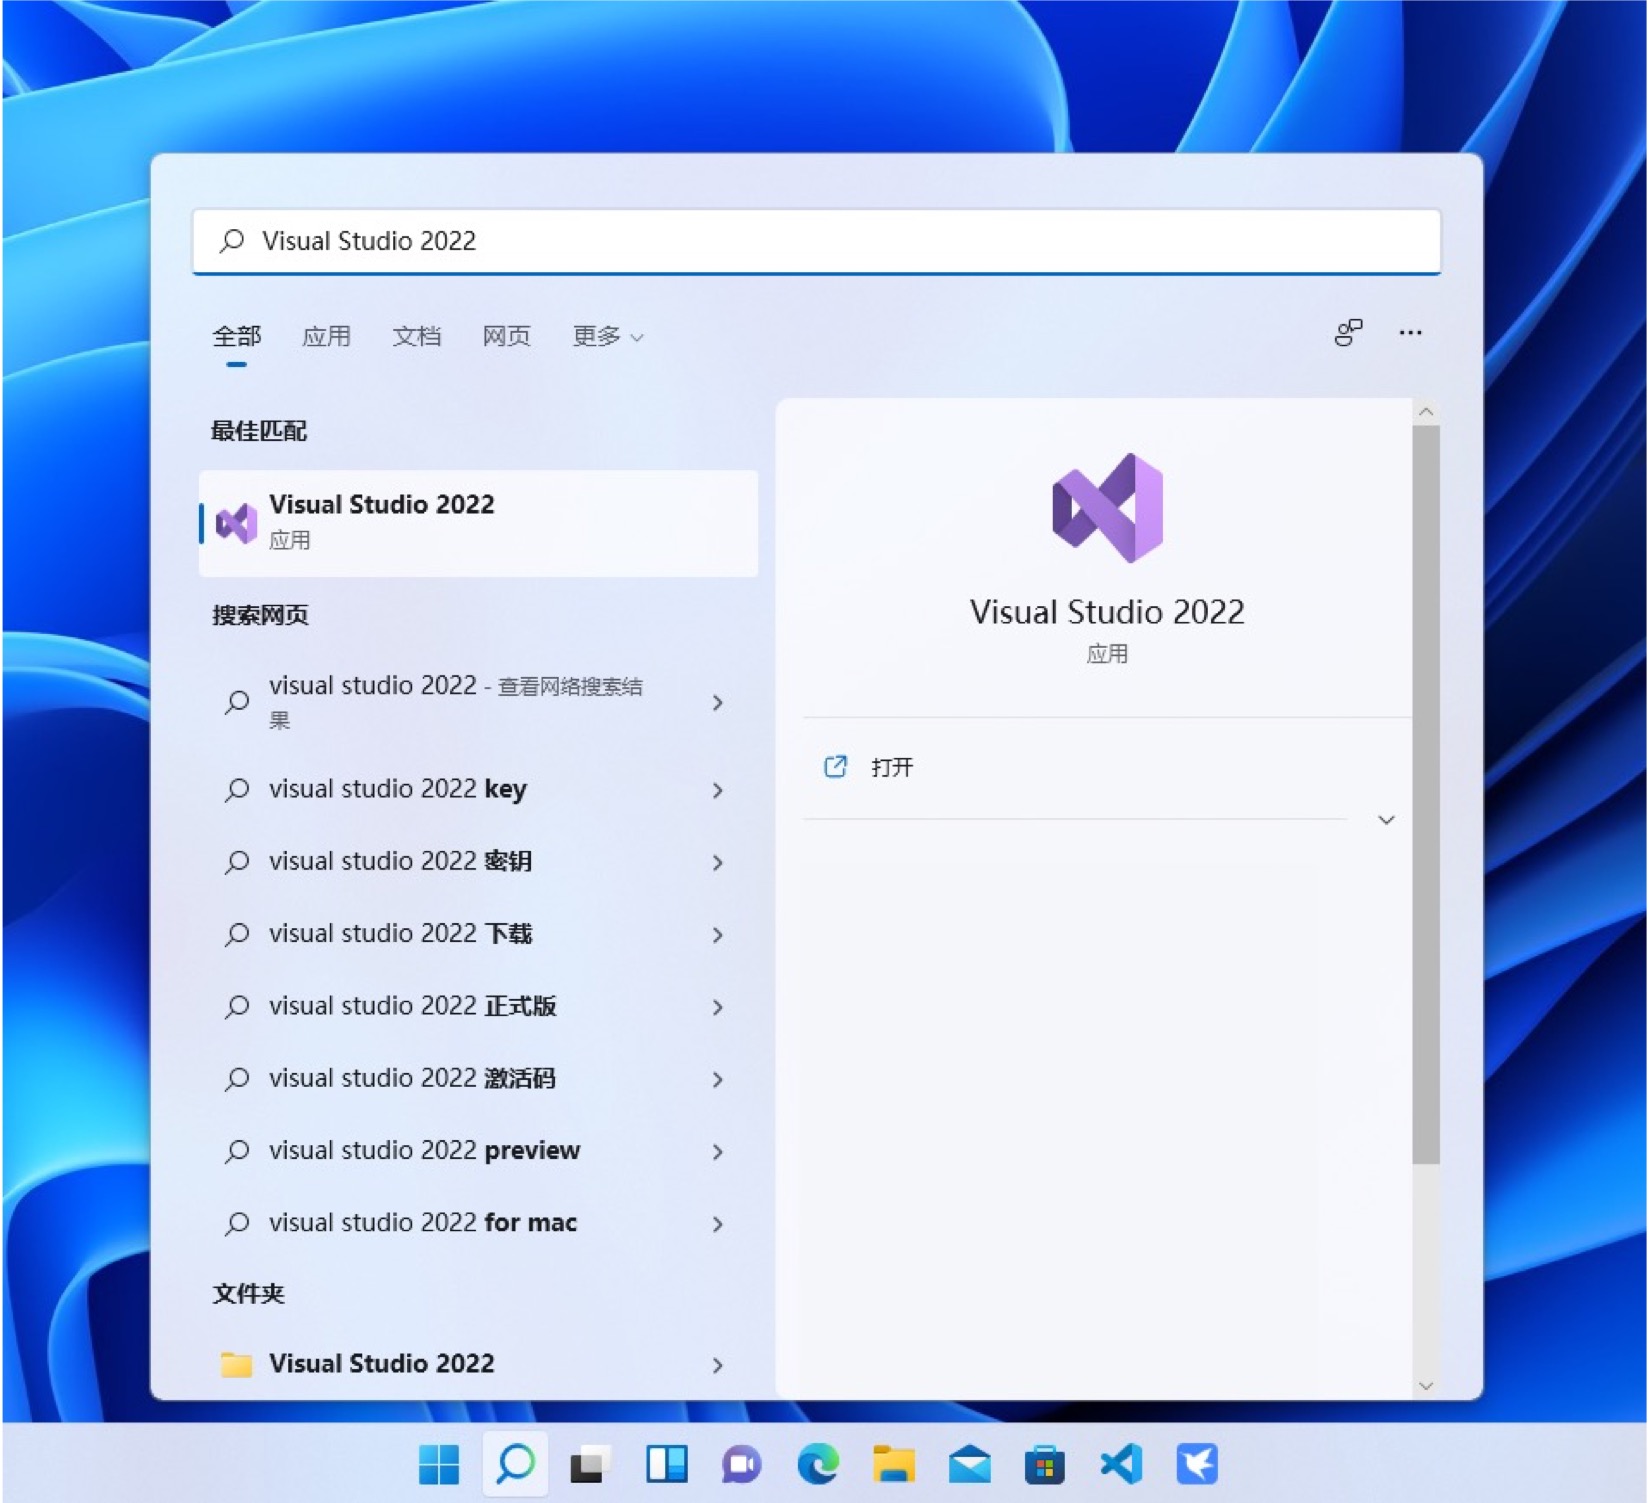
Task: Launch the Chat (Teams) taskbar icon
Action: (x=742, y=1465)
